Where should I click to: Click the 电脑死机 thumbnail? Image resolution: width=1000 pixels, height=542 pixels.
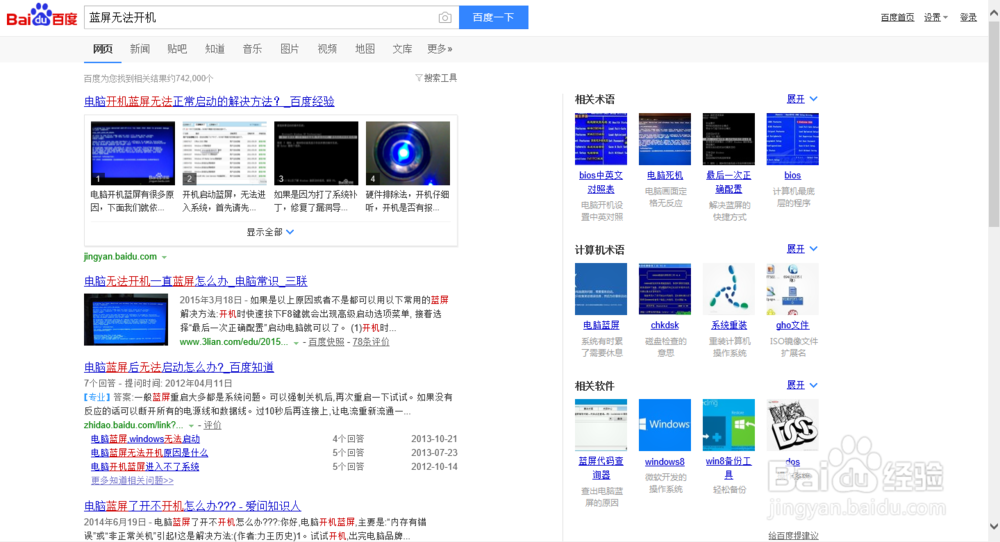coord(665,139)
